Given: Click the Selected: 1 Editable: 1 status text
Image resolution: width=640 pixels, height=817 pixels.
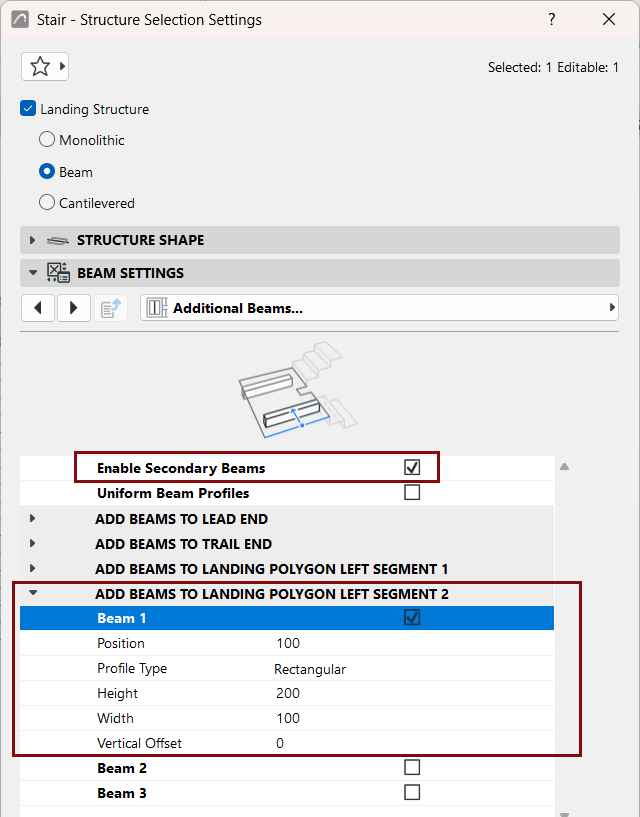Looking at the screenshot, I should pyautogui.click(x=553, y=68).
